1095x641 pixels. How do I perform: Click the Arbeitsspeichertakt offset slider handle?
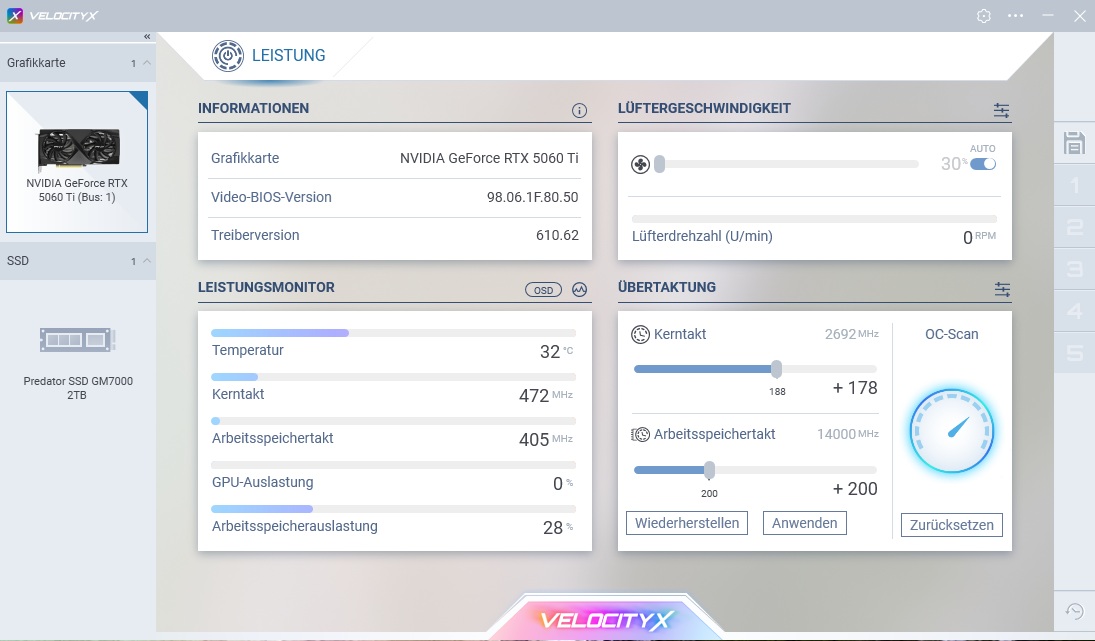pos(710,470)
